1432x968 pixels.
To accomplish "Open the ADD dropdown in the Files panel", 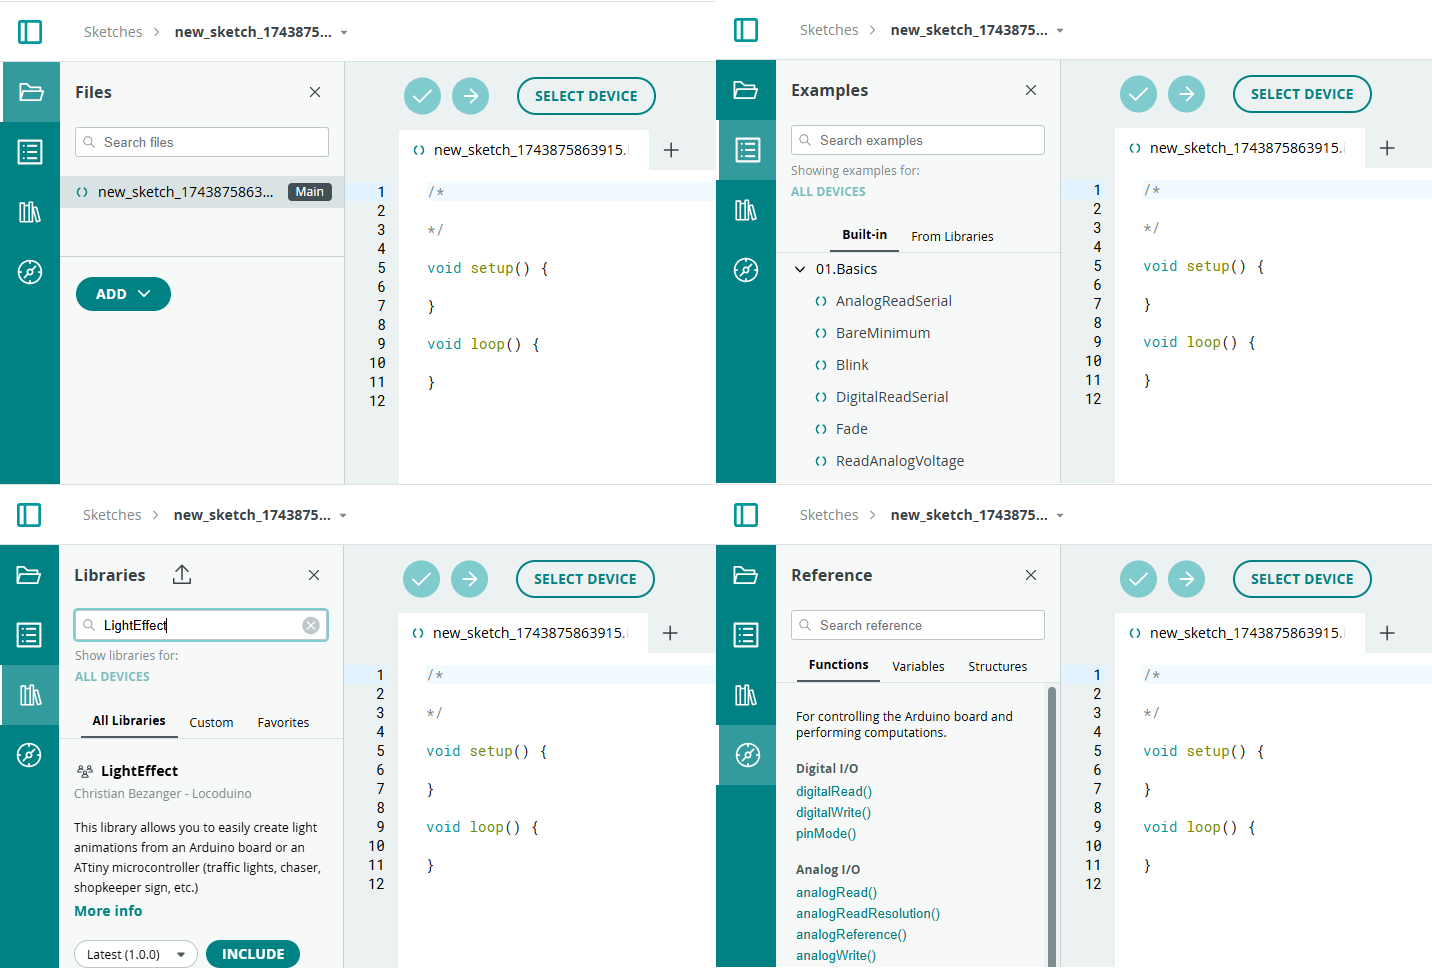I will (123, 294).
